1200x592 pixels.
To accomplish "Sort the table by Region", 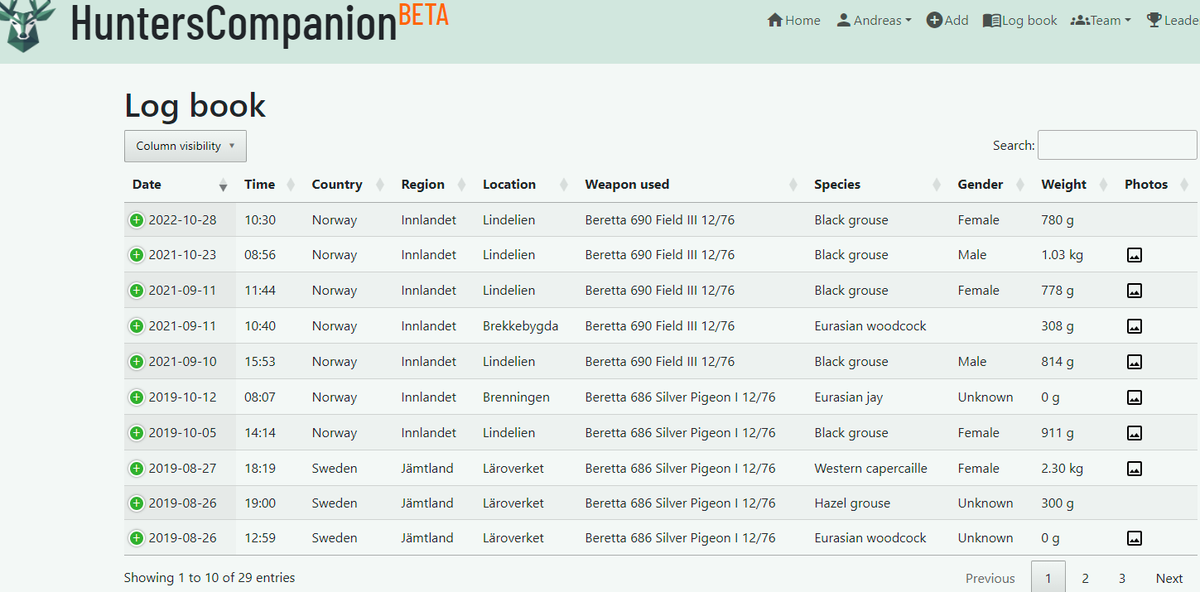I will (x=434, y=185).
